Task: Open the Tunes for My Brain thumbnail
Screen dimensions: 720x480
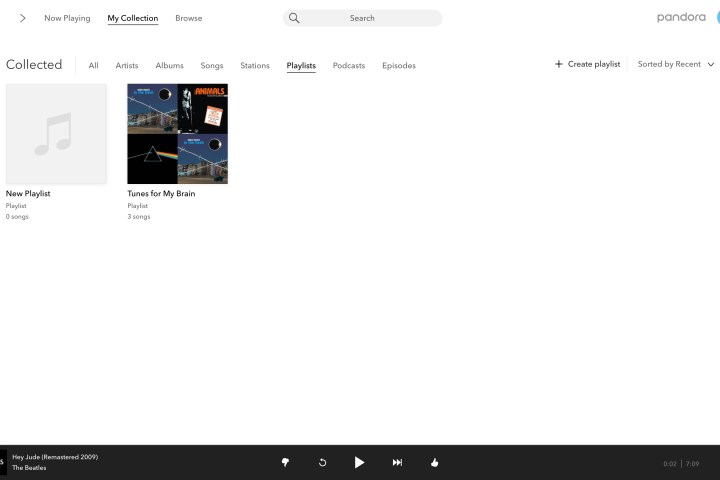Action: (177, 134)
